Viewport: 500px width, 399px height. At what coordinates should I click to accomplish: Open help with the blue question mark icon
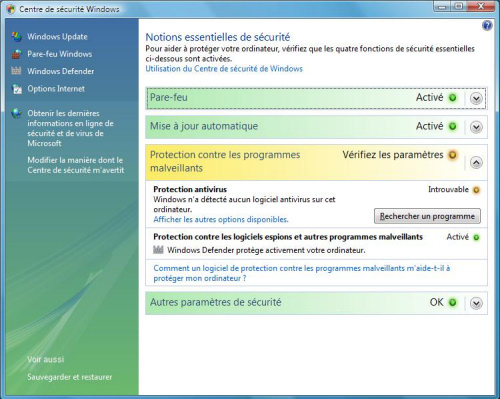(x=487, y=25)
